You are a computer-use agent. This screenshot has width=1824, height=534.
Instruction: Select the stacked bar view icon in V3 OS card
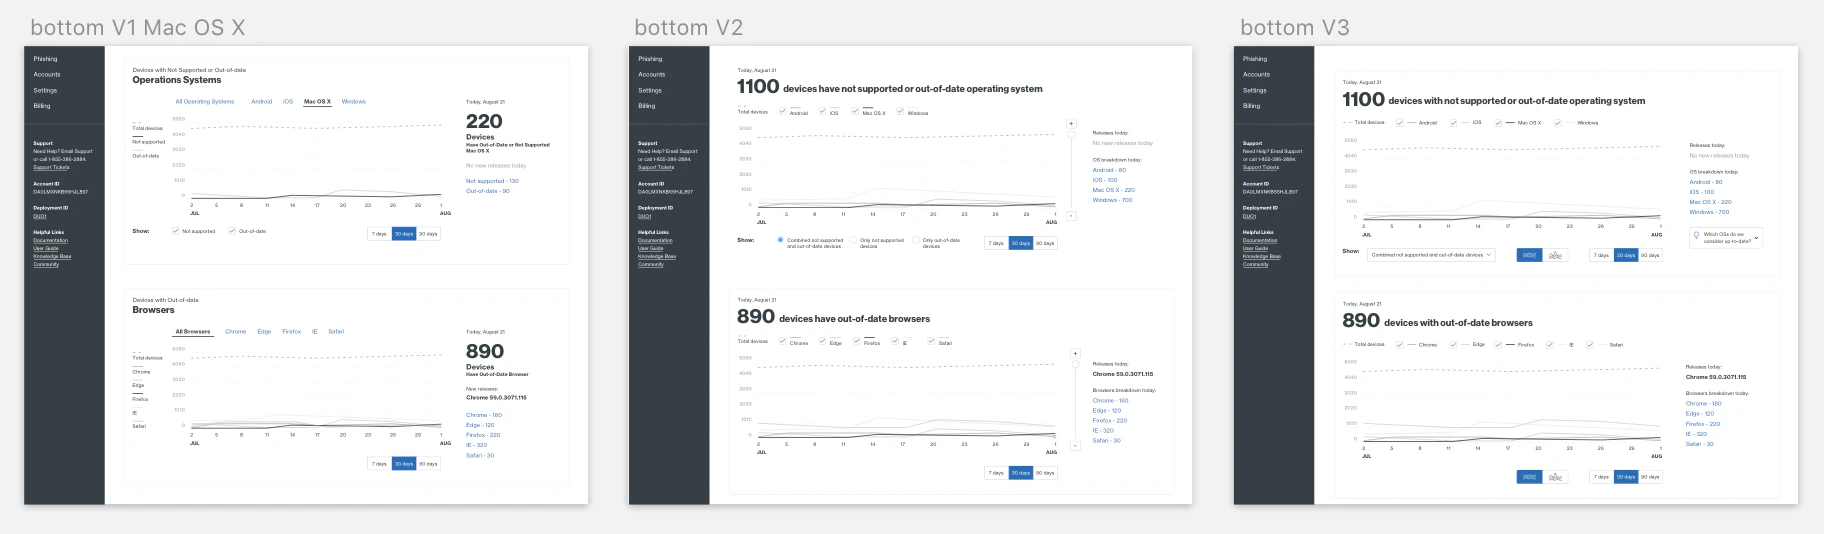pyautogui.click(x=1529, y=255)
